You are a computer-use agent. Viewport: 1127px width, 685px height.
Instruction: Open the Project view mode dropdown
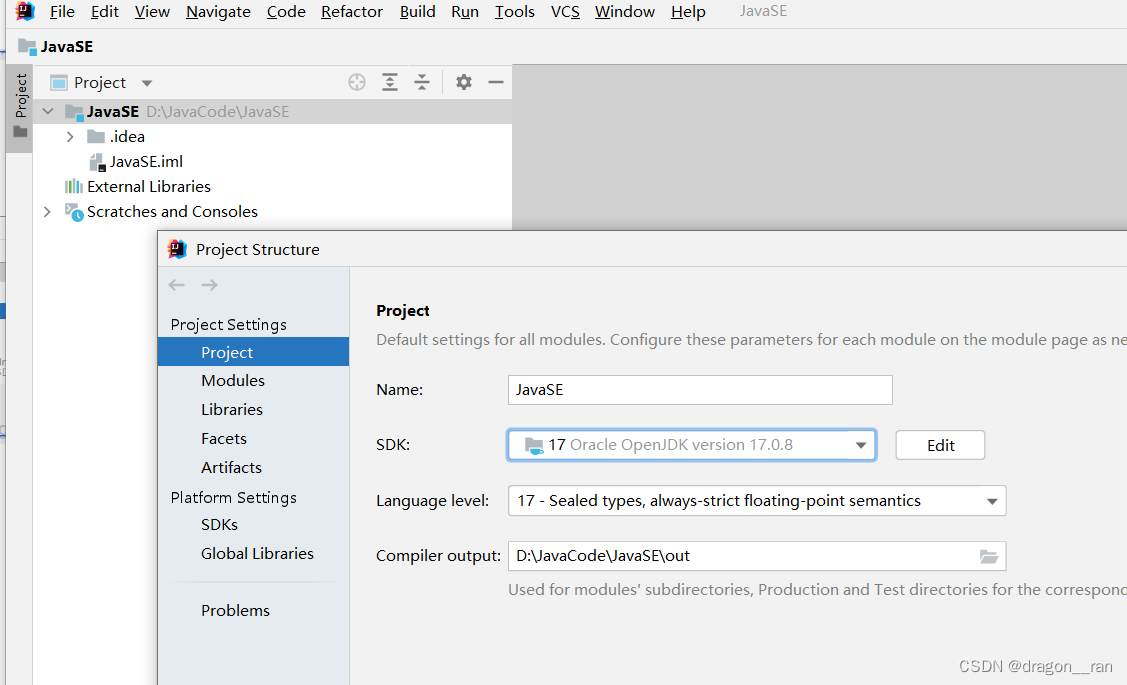(147, 83)
